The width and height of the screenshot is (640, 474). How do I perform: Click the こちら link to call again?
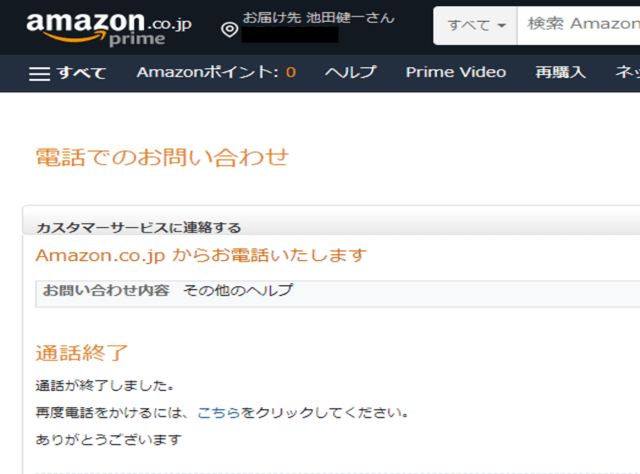(218, 412)
